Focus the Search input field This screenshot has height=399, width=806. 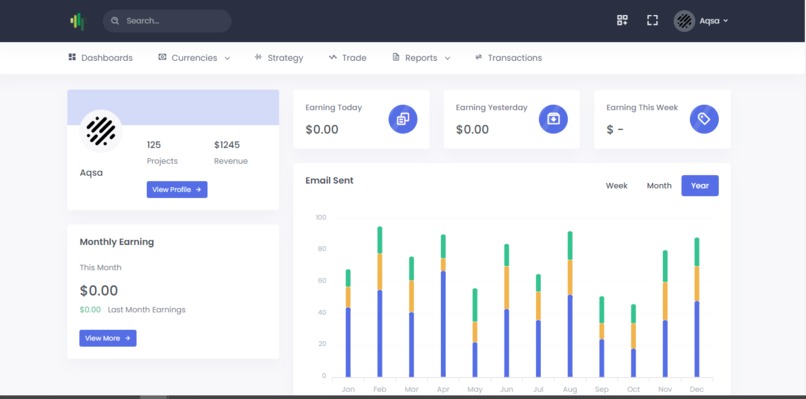[x=167, y=21]
